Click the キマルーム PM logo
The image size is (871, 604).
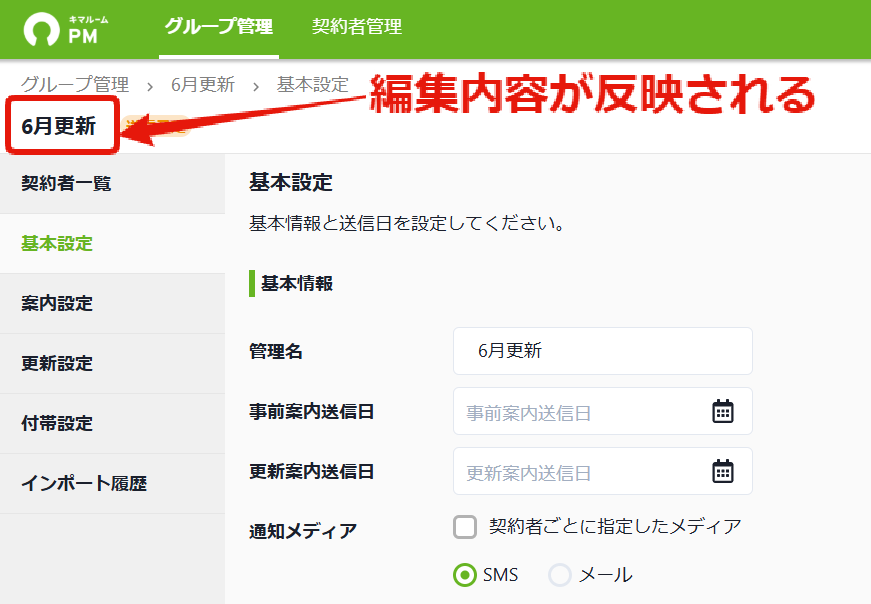tap(66, 29)
